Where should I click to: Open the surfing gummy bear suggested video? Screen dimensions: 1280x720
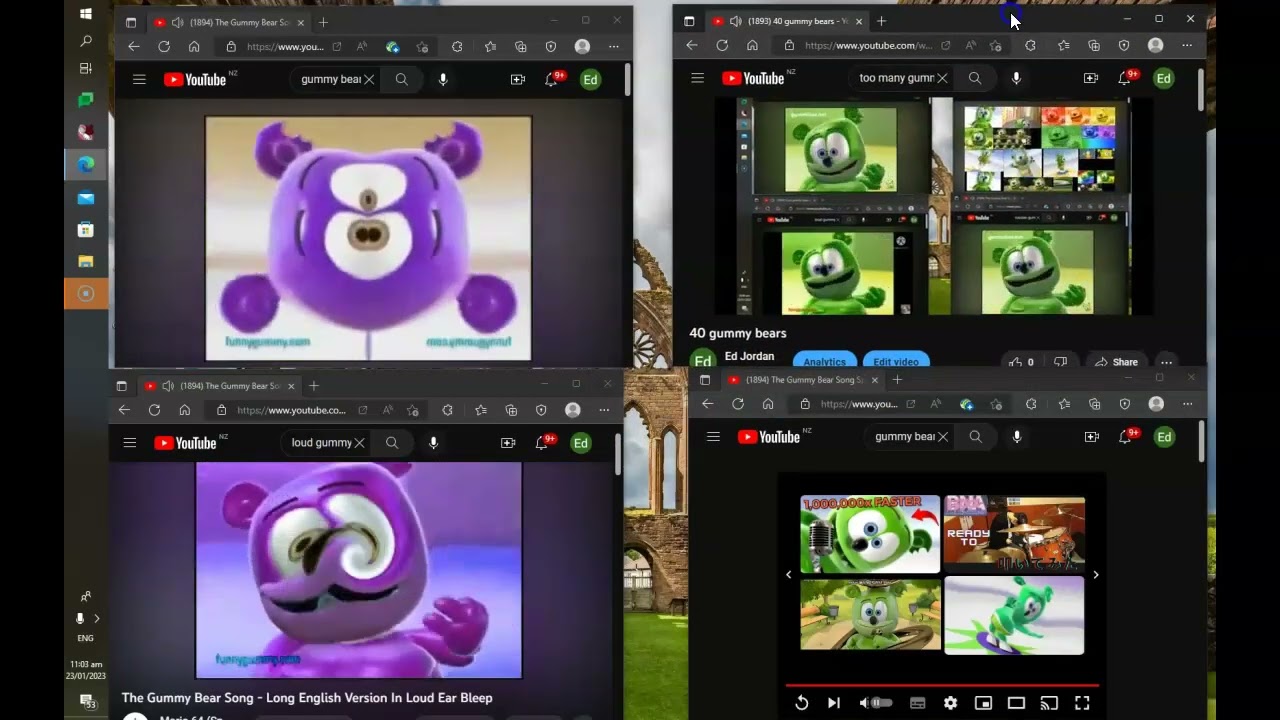click(1014, 614)
